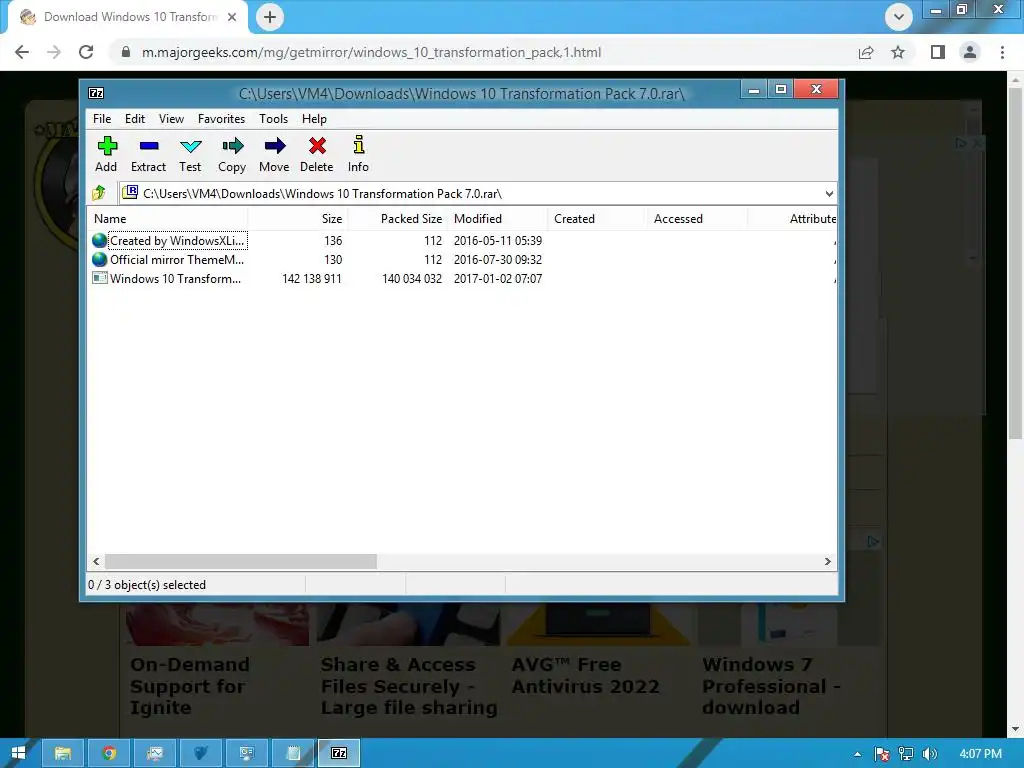Click the 7-Zip address path field

pos(477,193)
